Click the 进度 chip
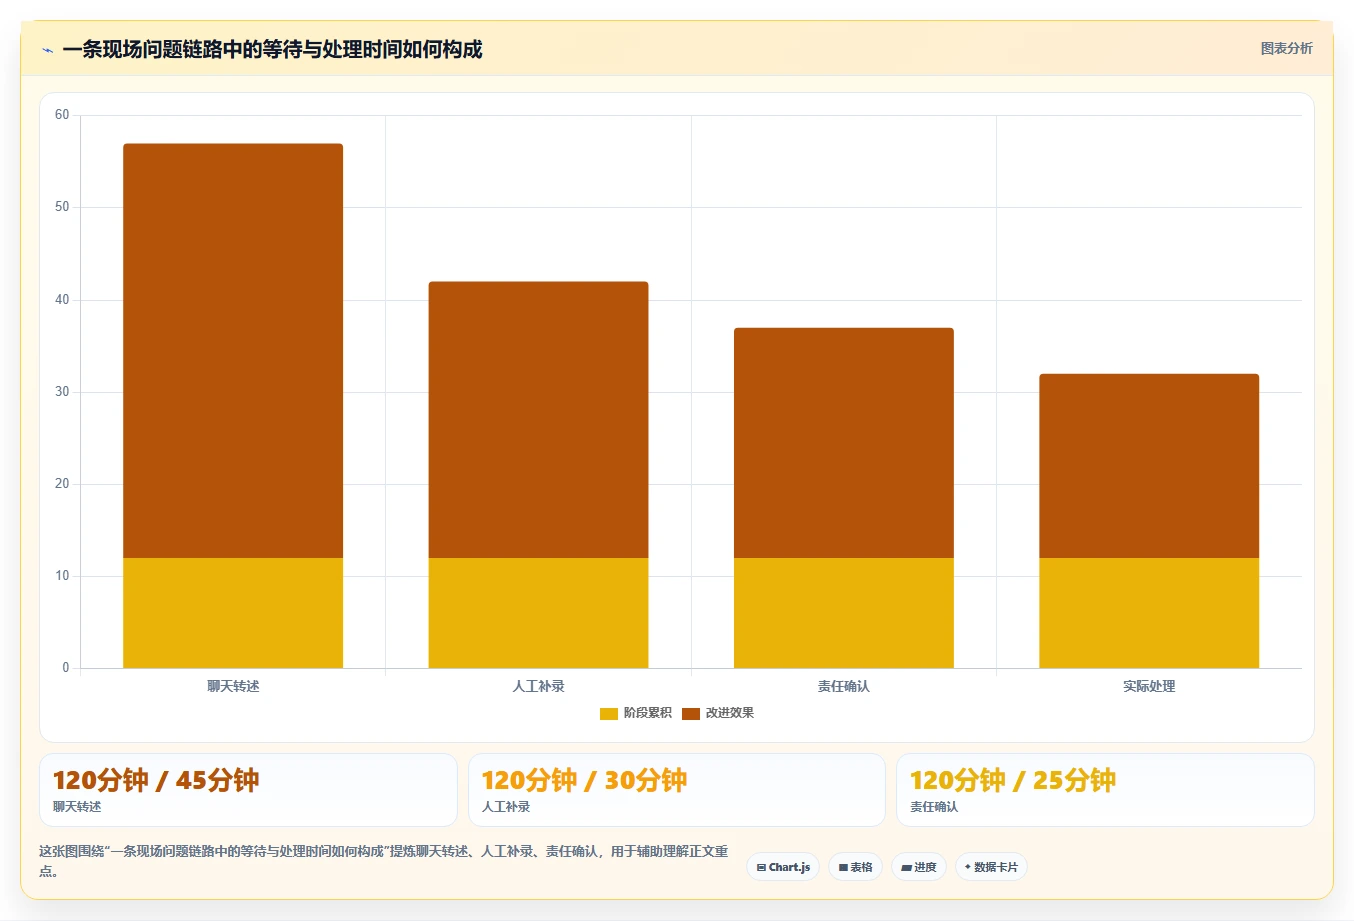1354x921 pixels. tap(919, 867)
